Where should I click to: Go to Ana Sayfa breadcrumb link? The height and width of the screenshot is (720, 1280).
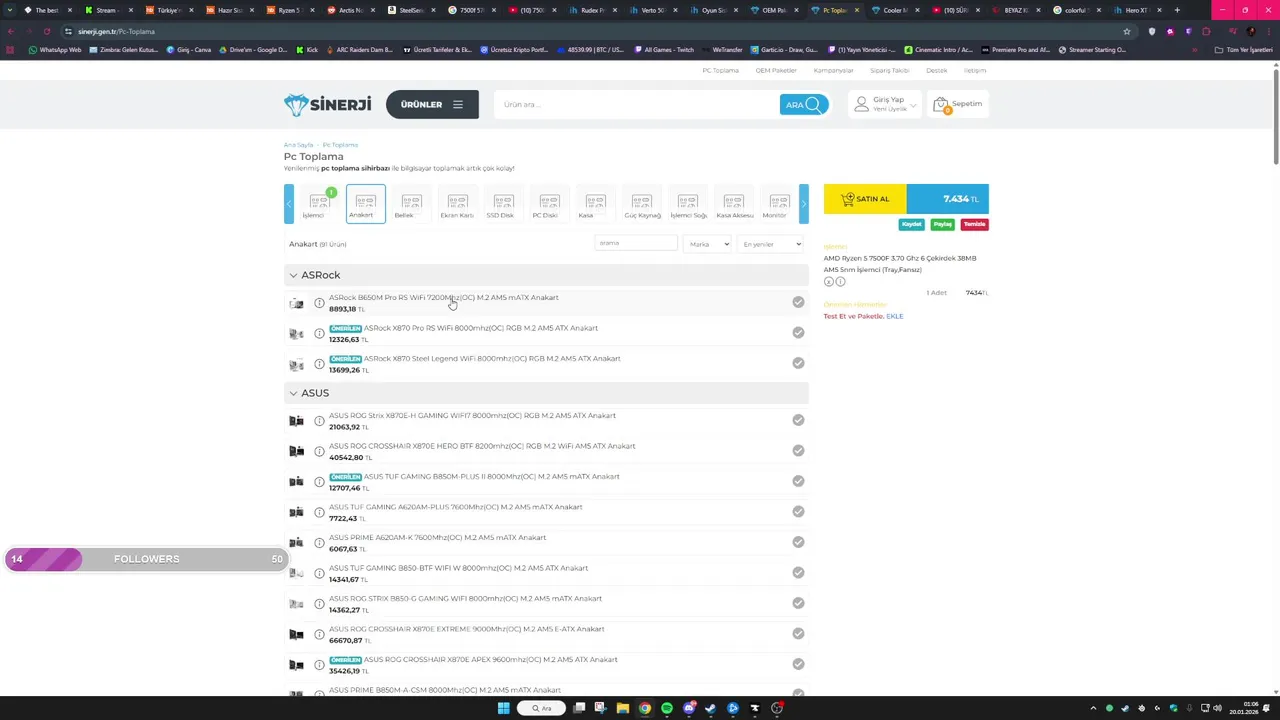(x=298, y=145)
